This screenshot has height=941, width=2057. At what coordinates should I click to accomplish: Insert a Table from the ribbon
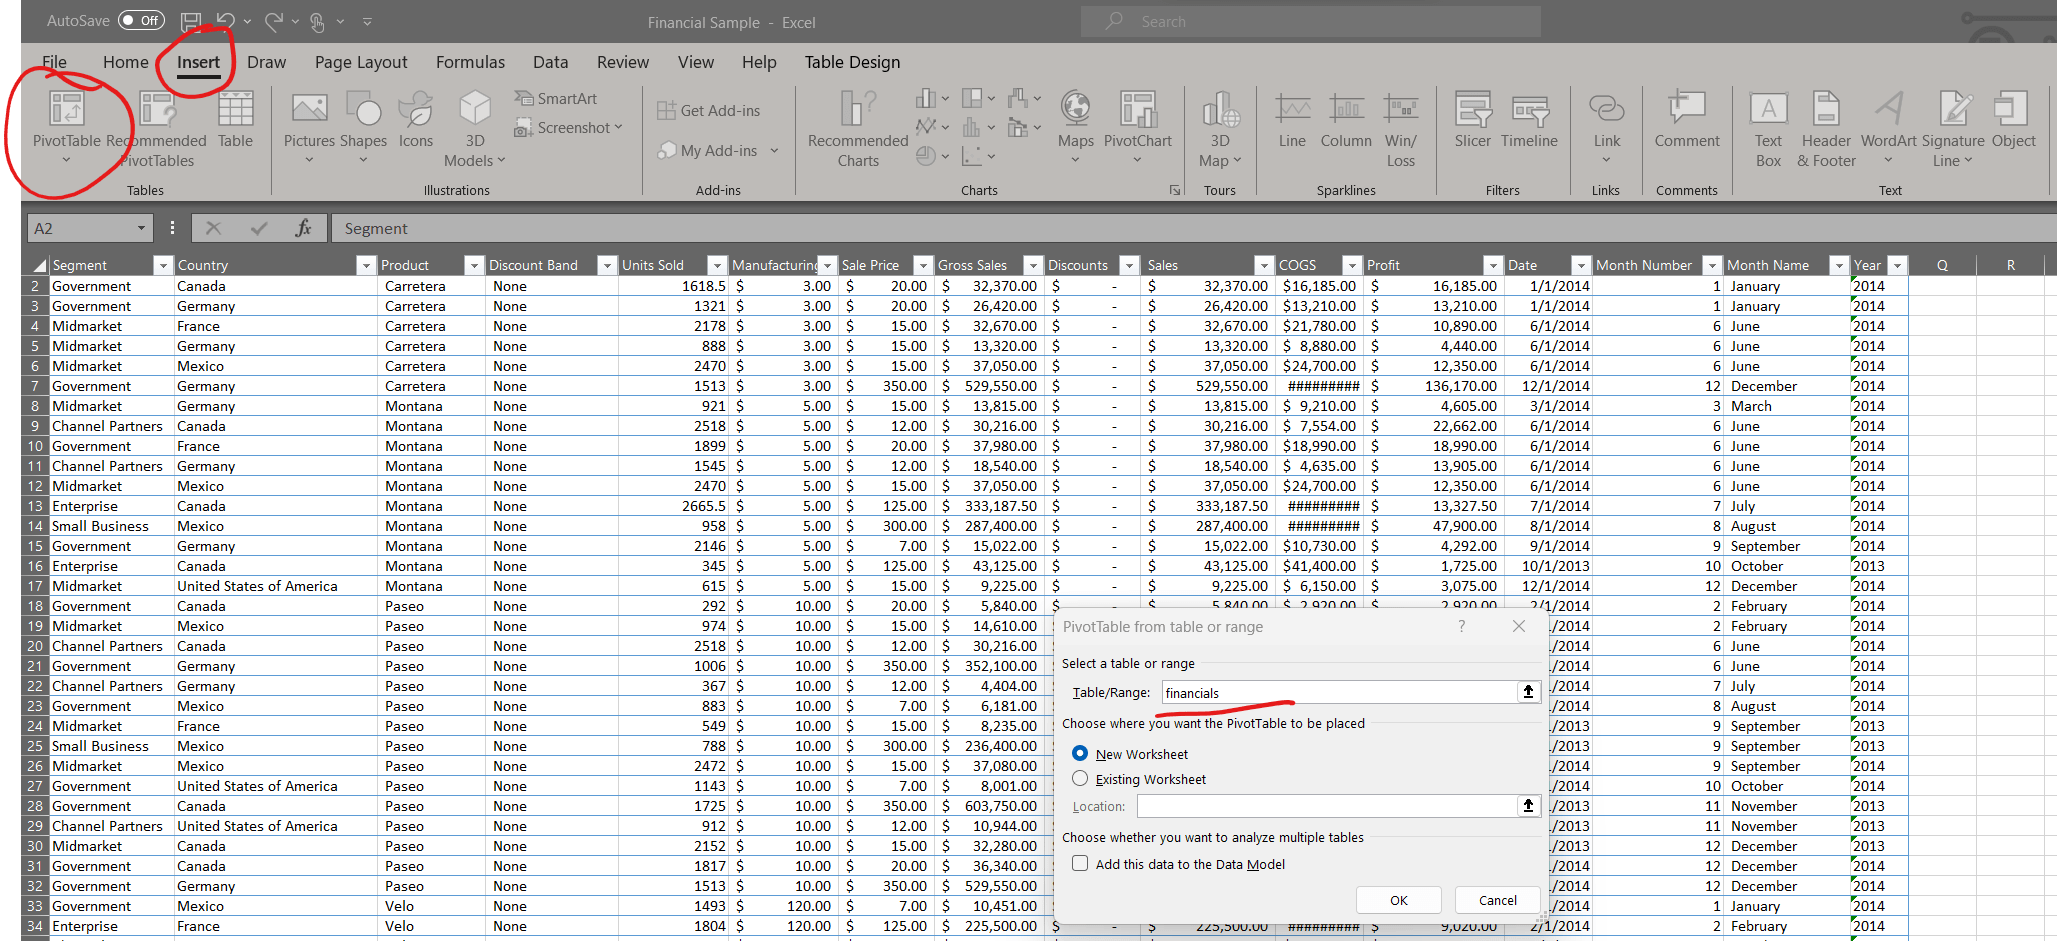pos(236,119)
